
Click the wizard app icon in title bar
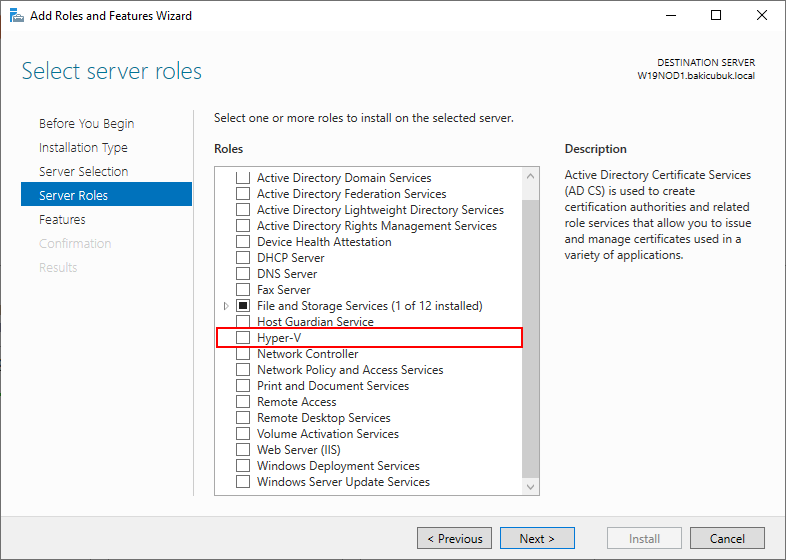17,16
